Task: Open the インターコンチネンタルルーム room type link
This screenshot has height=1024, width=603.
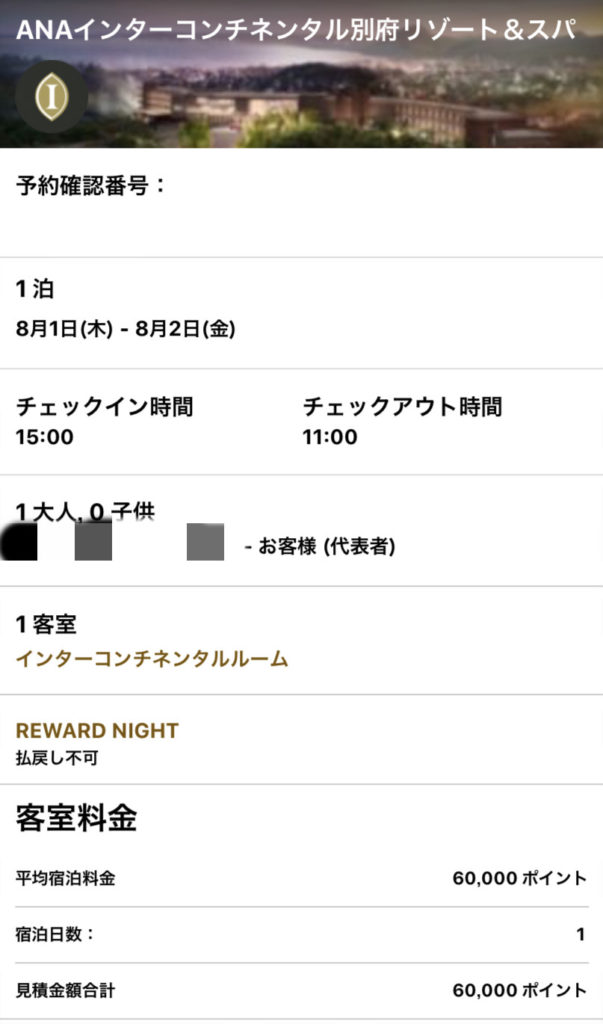Action: (152, 659)
